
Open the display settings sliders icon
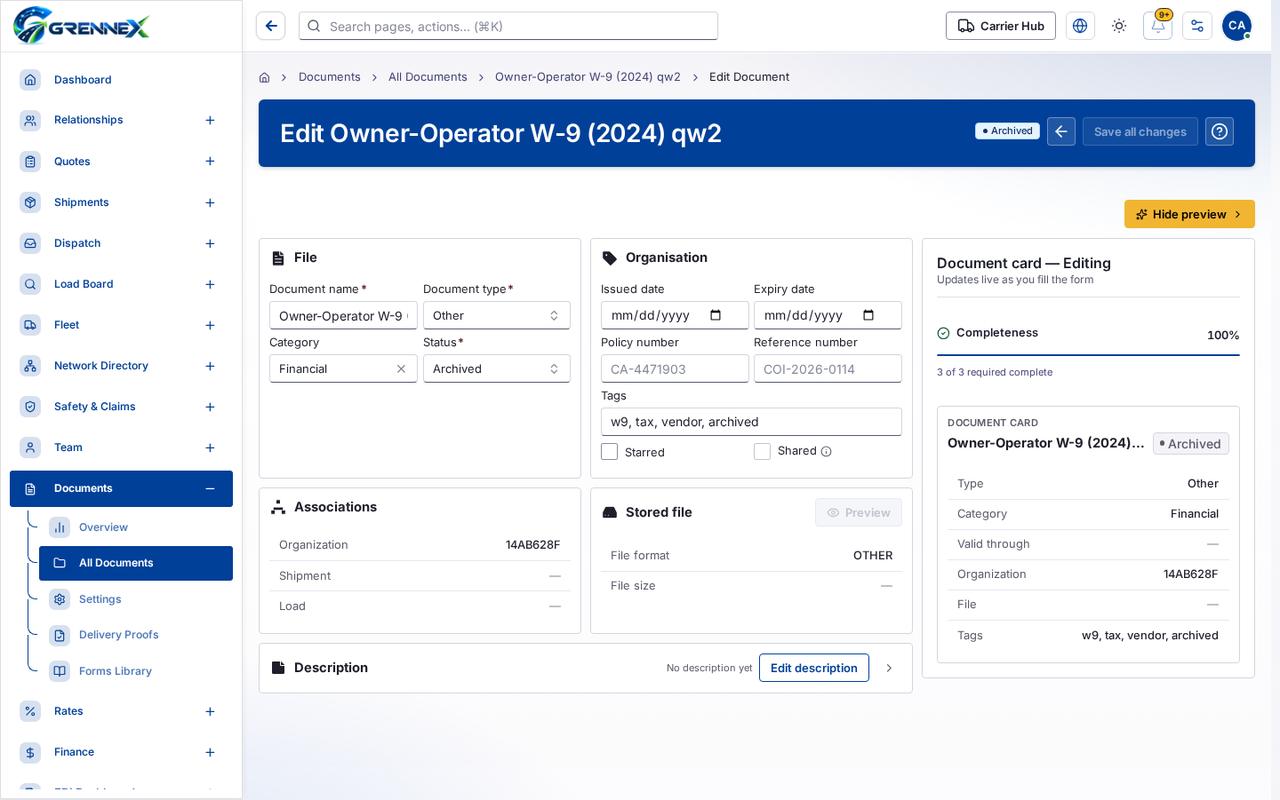tap(1197, 26)
